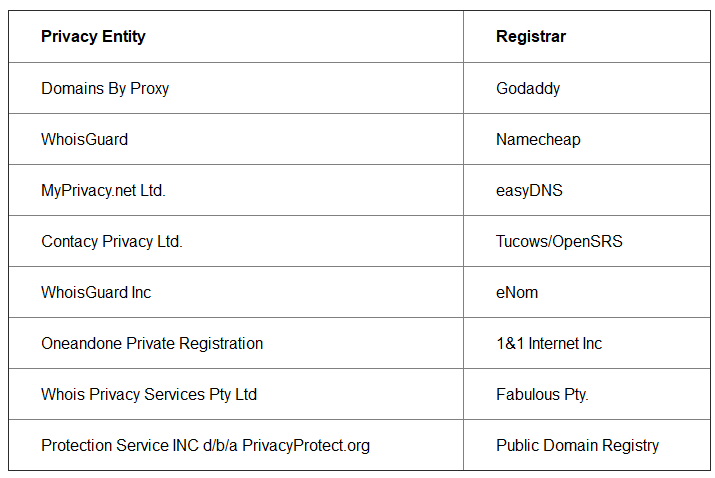Click the Tucows/OpenSRS registrar cell
The width and height of the screenshot is (715, 478).
click(559, 242)
